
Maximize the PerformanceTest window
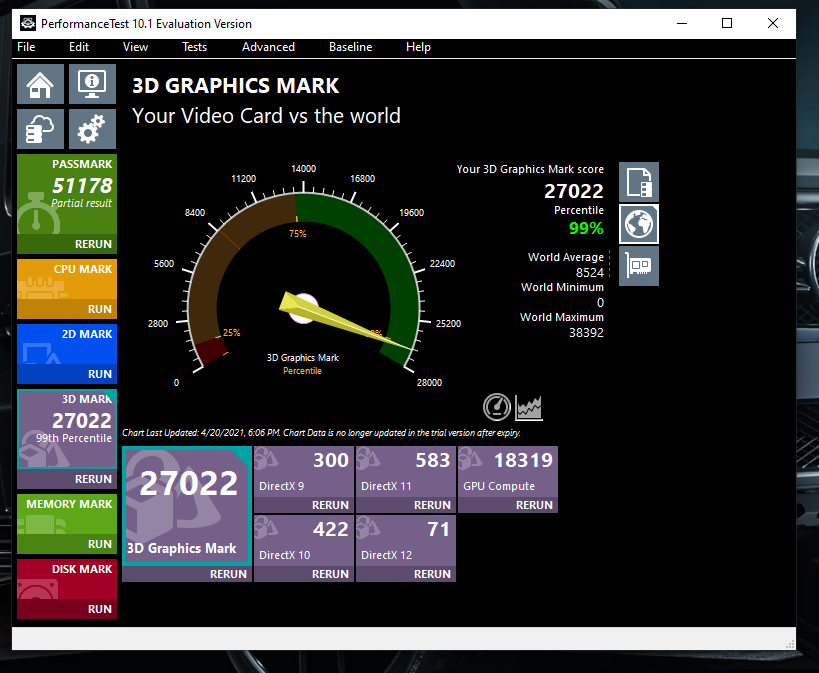point(727,23)
